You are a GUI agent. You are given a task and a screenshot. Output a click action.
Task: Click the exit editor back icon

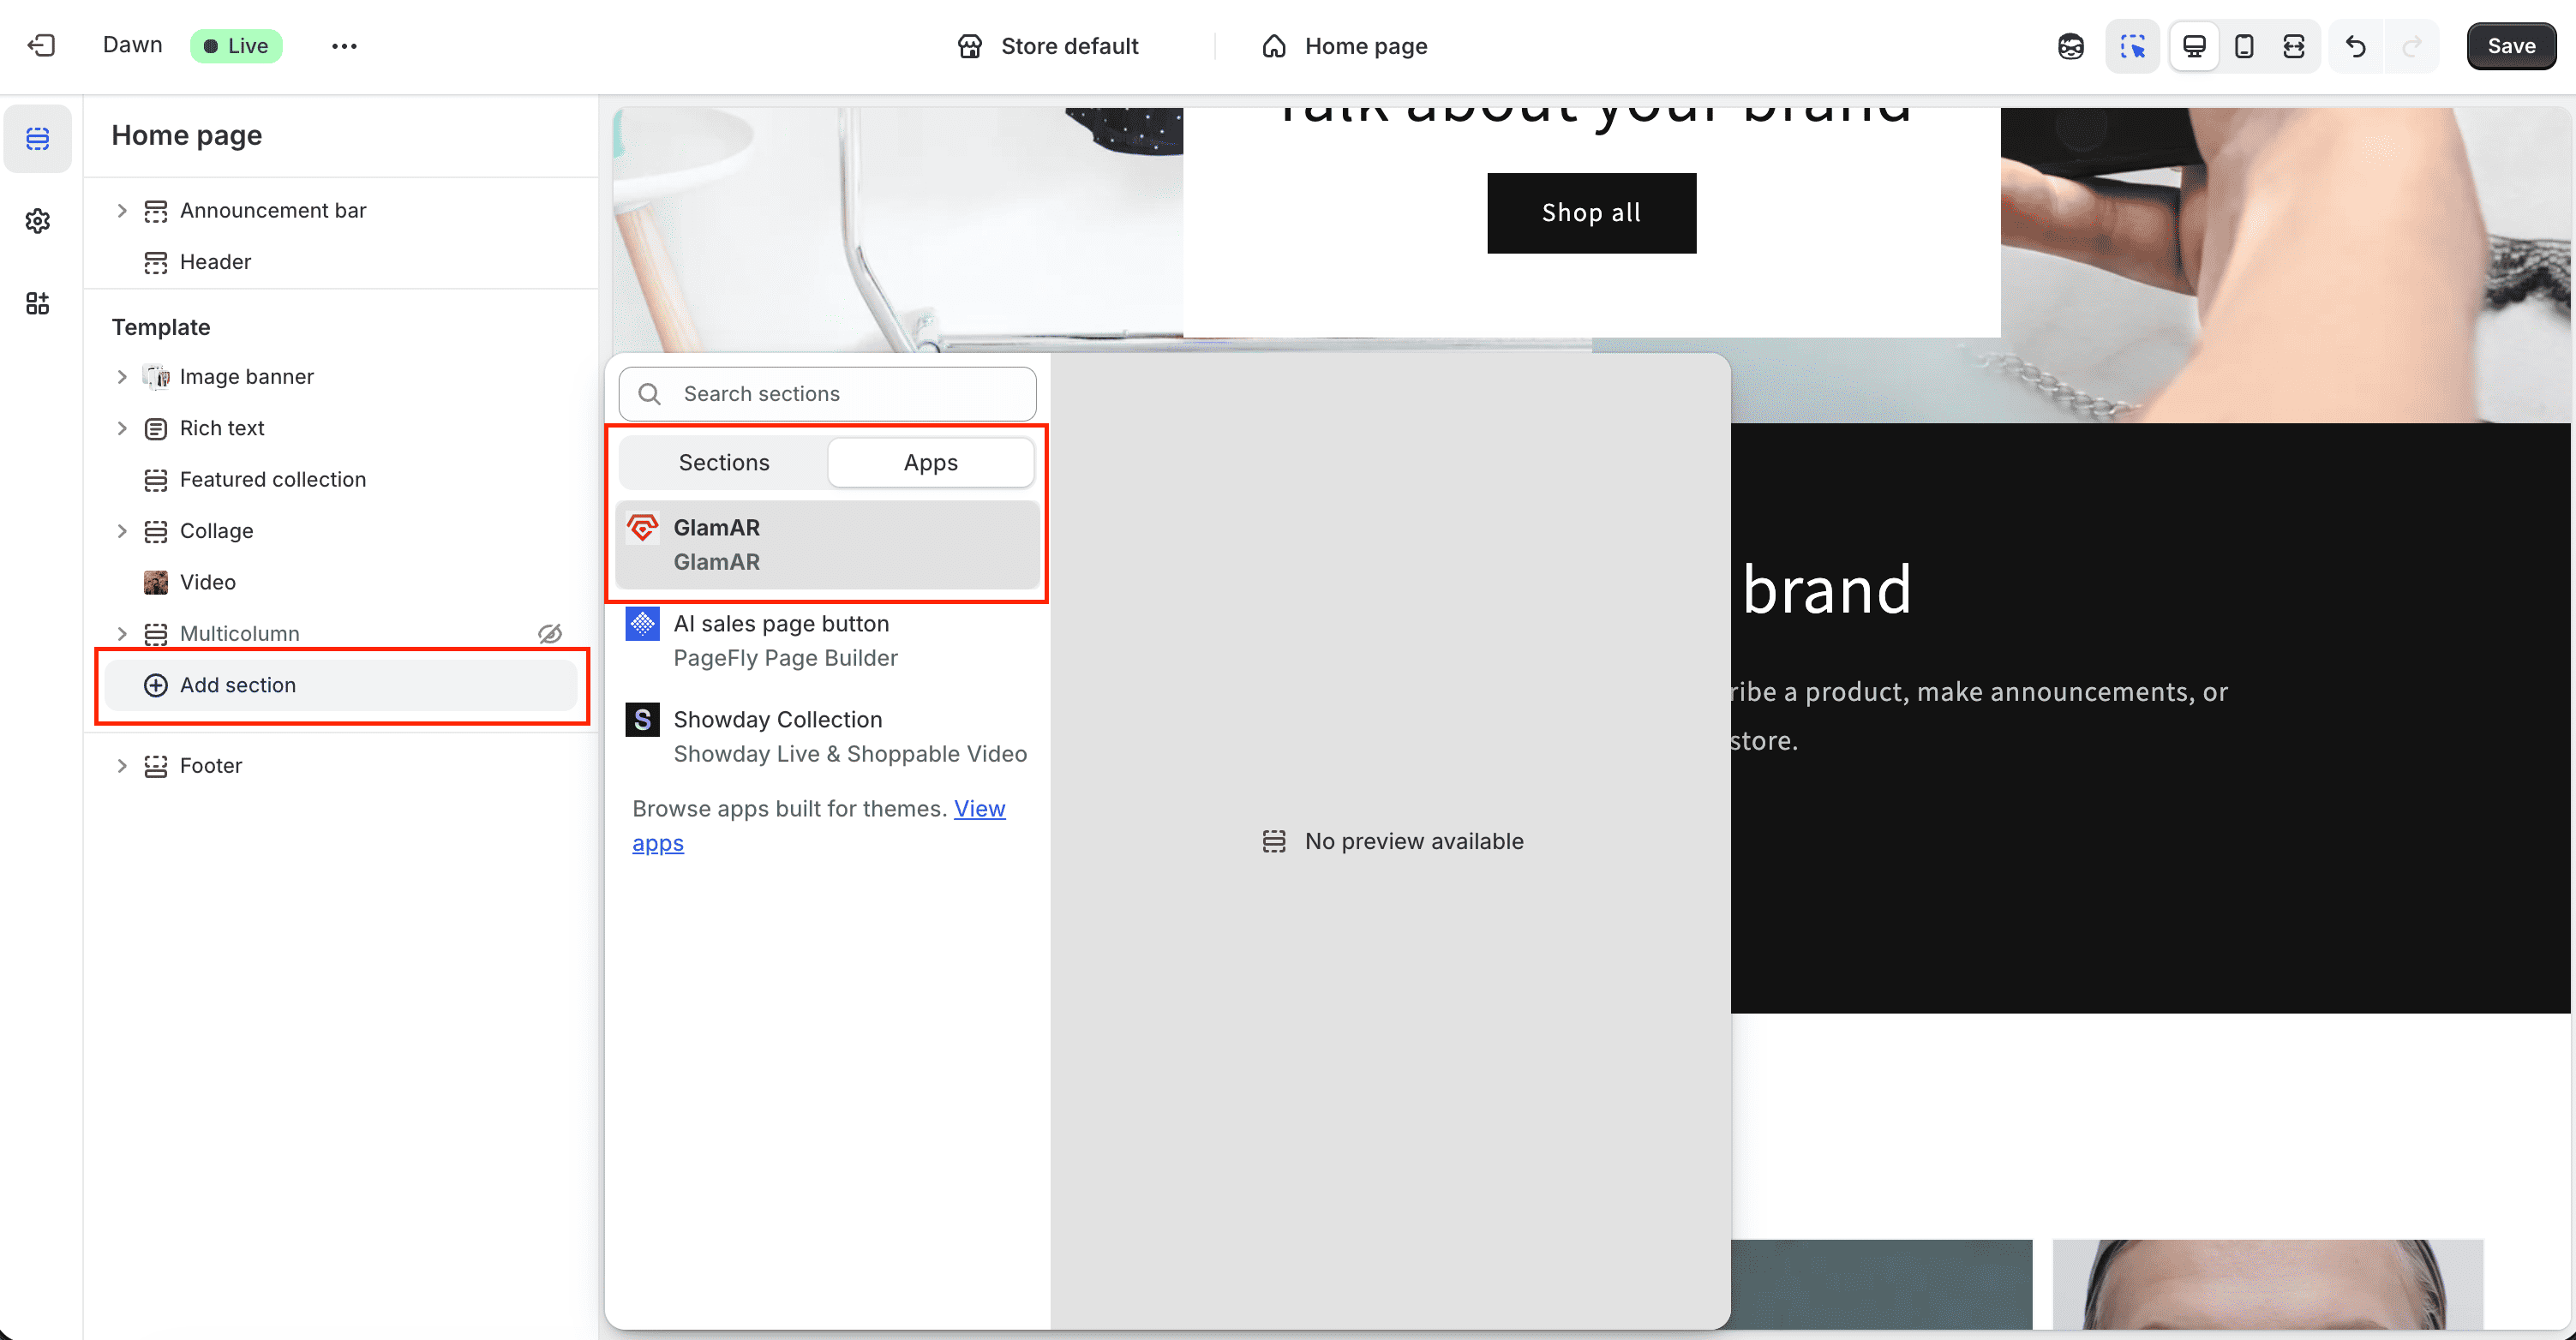41,46
